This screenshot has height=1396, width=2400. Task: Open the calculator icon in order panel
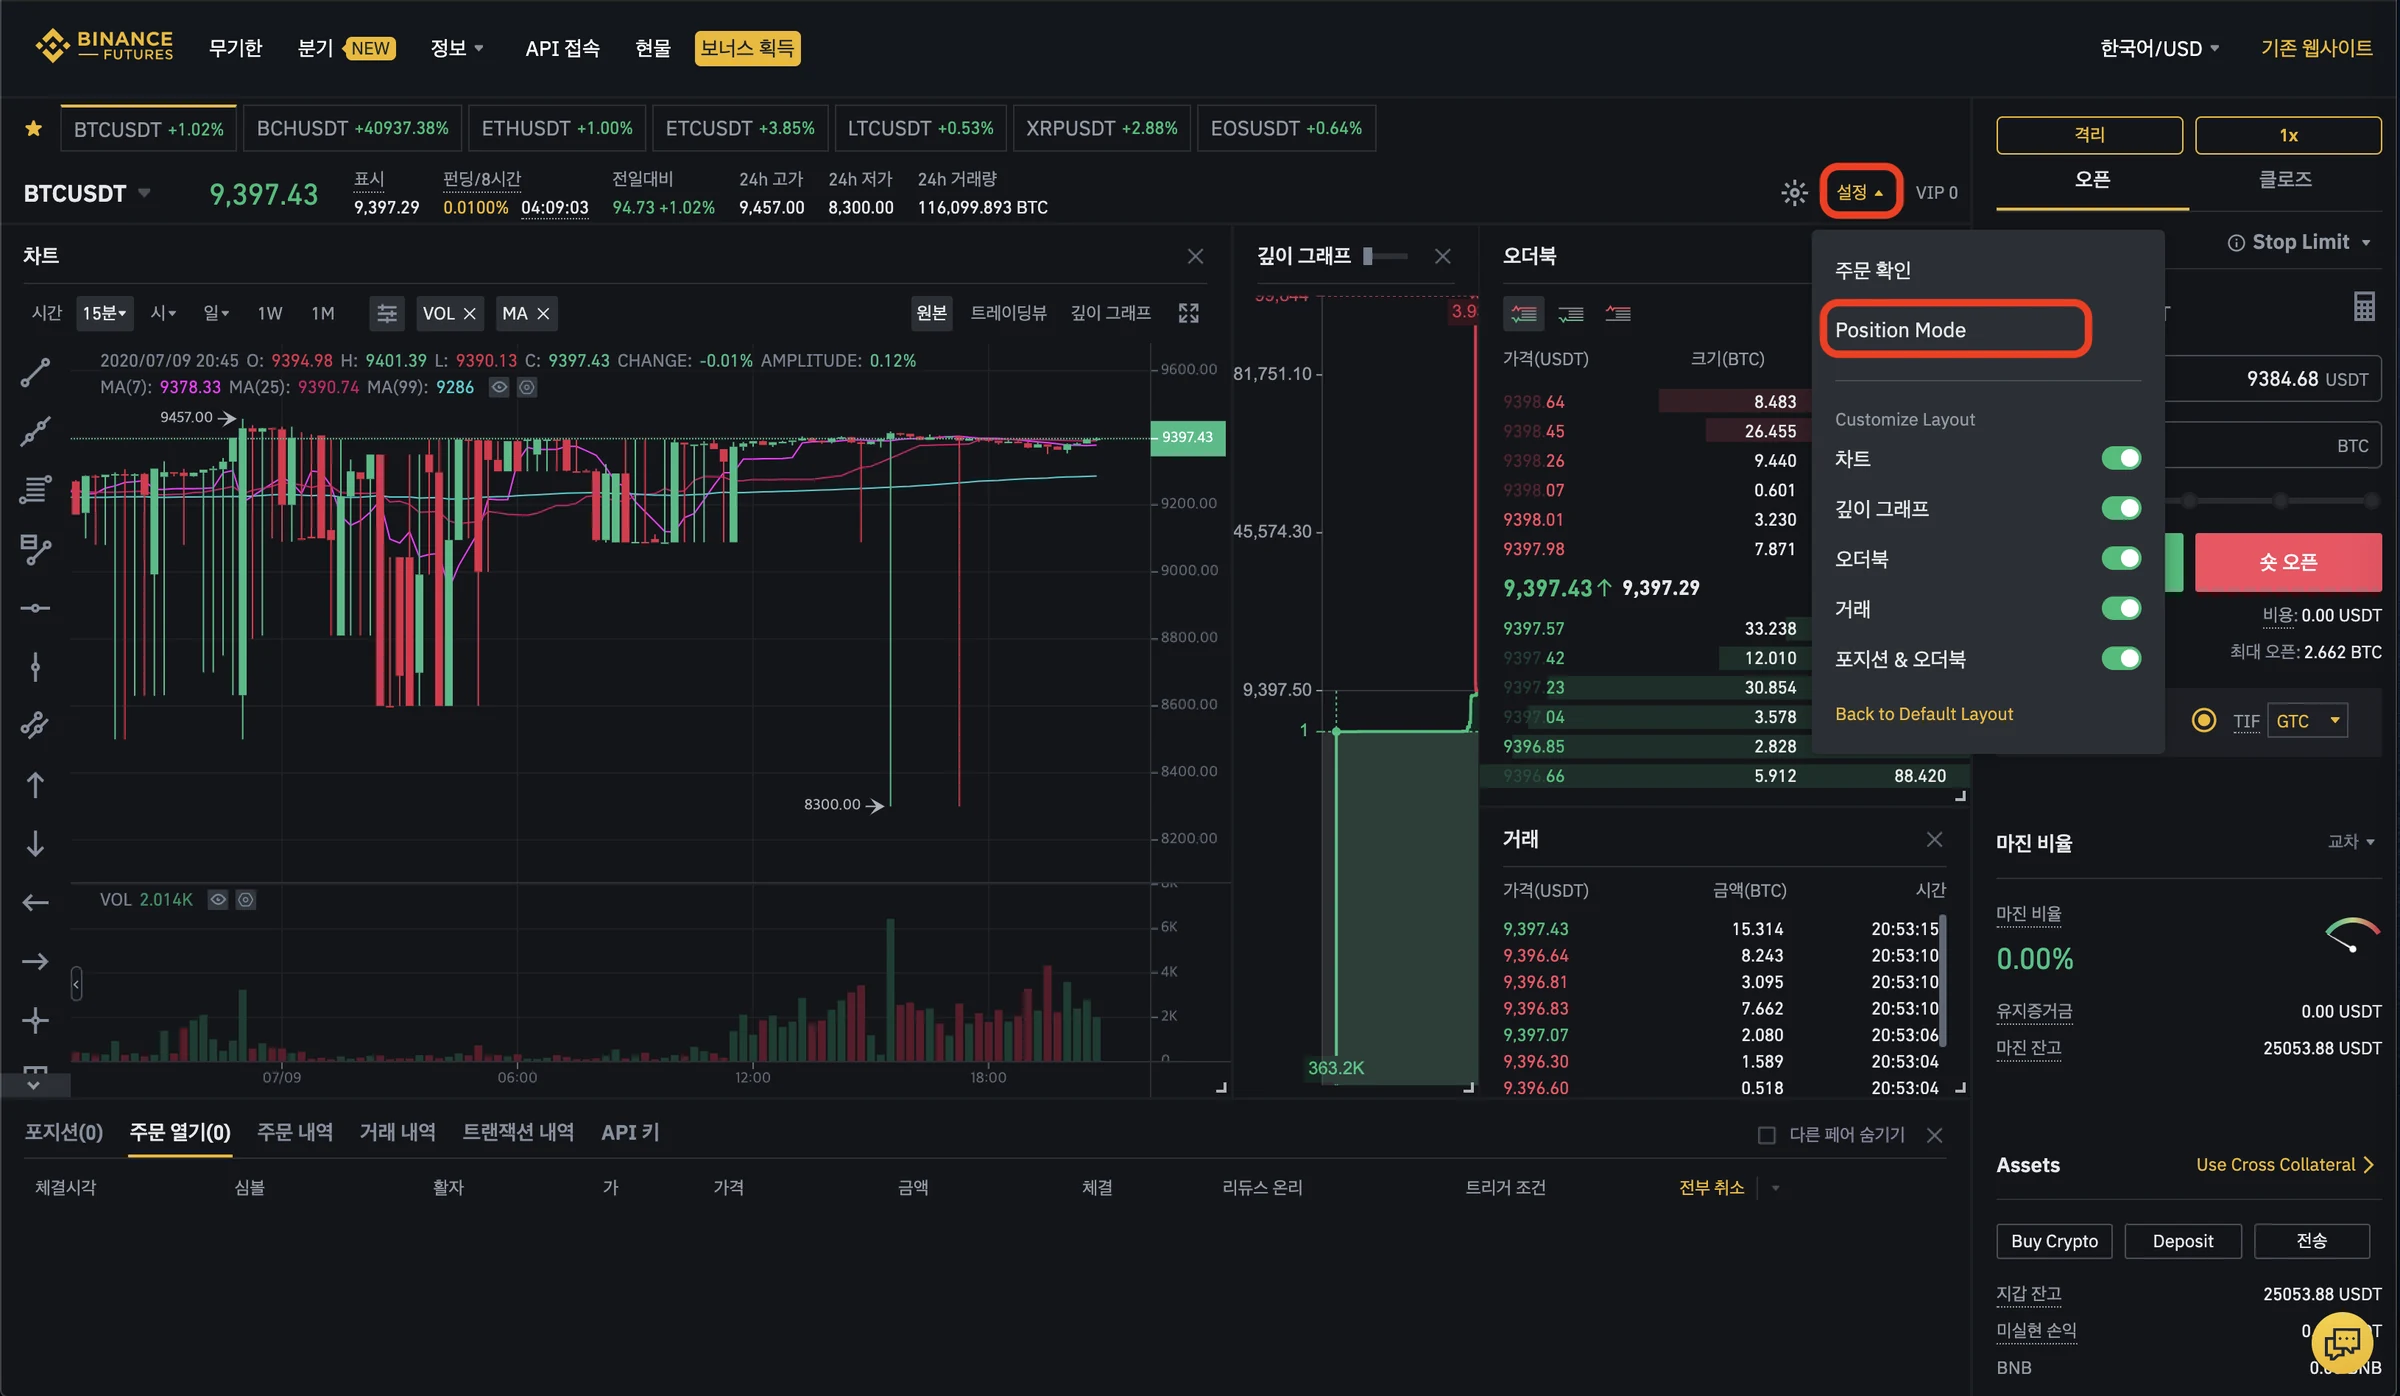click(x=2364, y=307)
